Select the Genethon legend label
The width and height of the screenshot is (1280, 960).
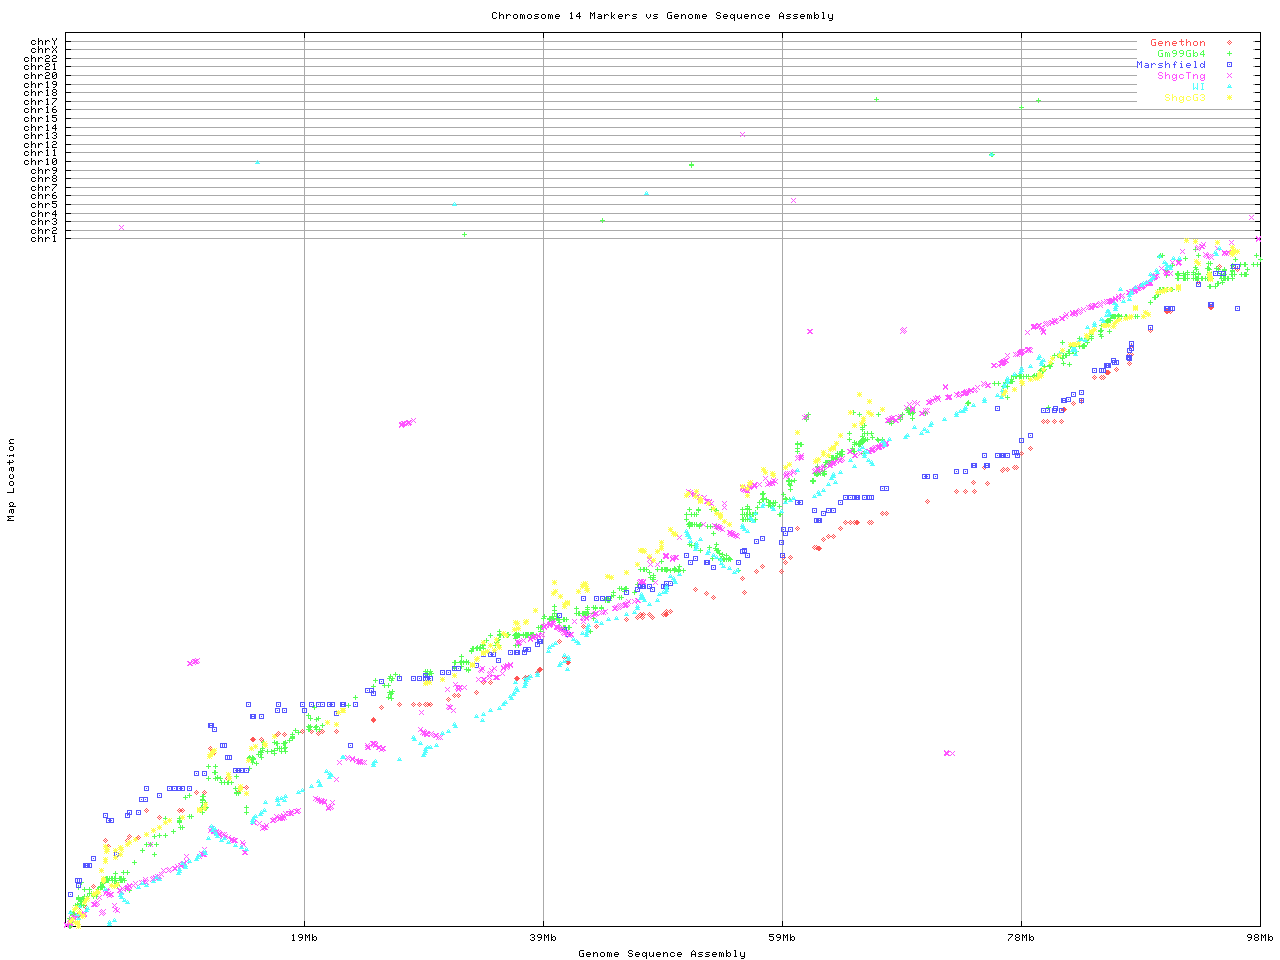pyautogui.click(x=1177, y=43)
